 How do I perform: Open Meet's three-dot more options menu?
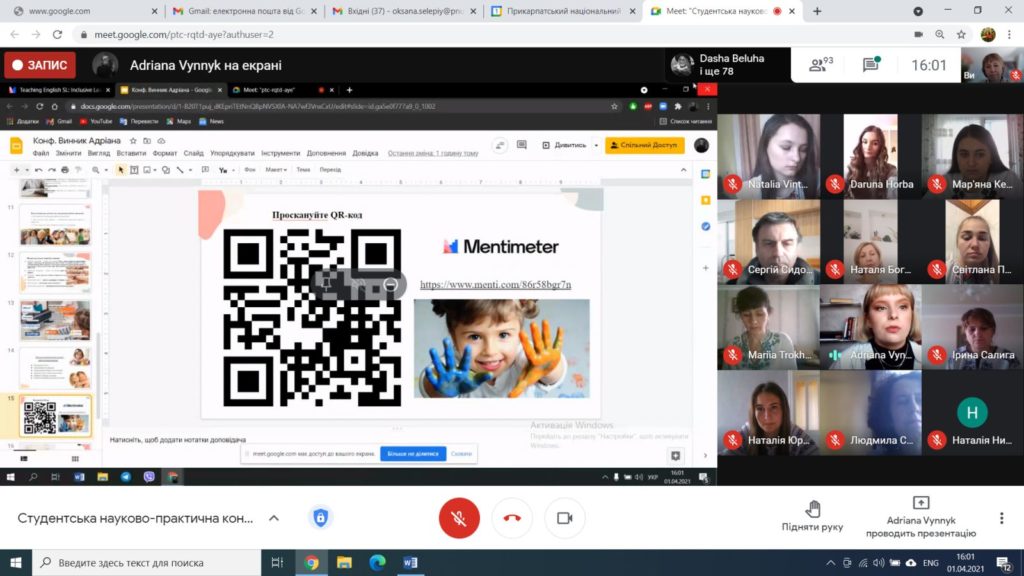click(1002, 518)
